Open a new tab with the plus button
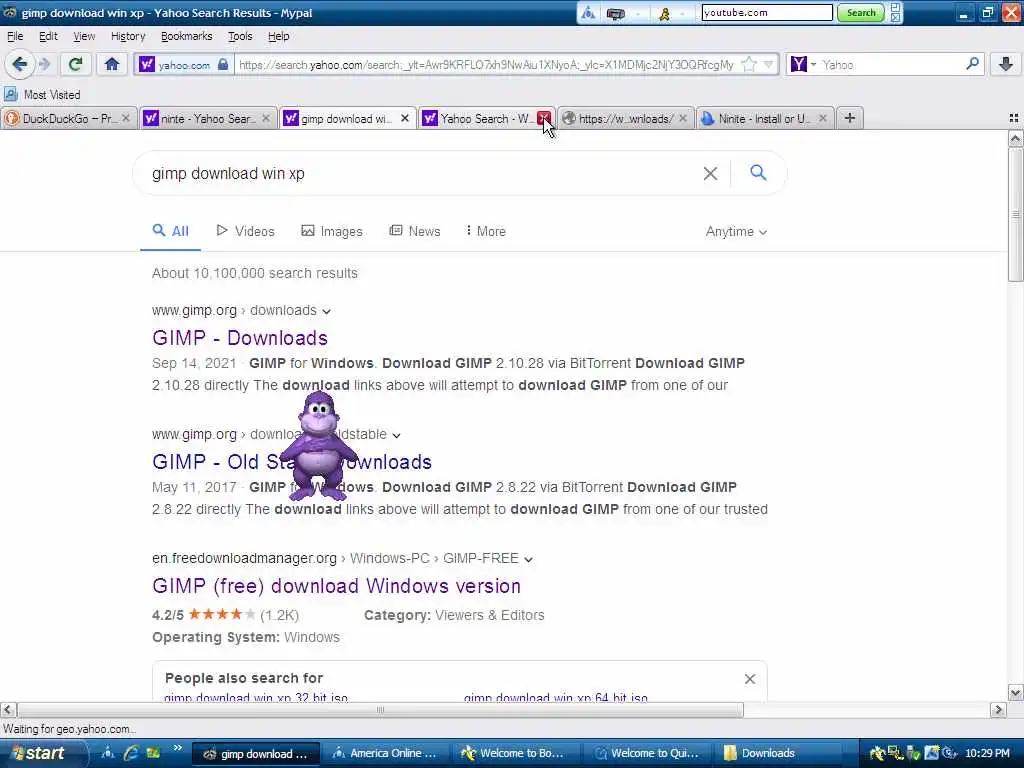 (849, 118)
